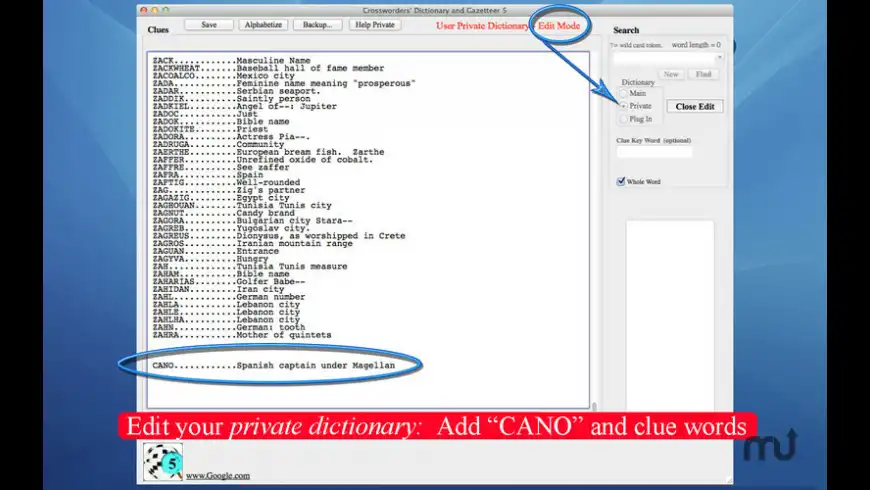Screen dimensions: 870x490
Task: Open the www.Google.com link
Action: (218, 476)
